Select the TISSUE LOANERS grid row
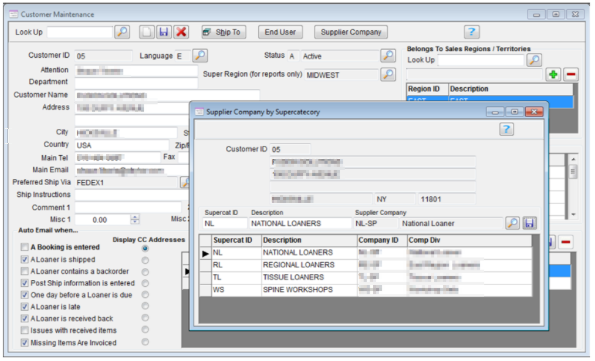 point(366,277)
